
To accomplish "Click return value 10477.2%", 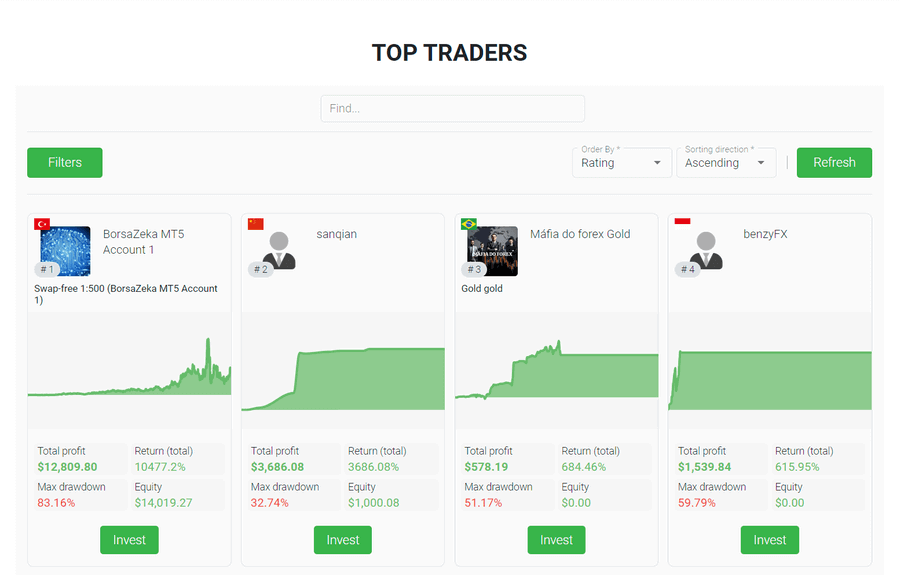I will point(160,467).
